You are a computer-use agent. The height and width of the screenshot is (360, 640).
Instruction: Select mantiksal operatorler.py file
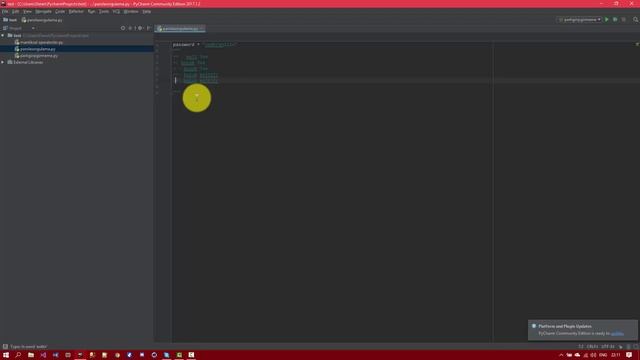pyautogui.click(x=41, y=42)
